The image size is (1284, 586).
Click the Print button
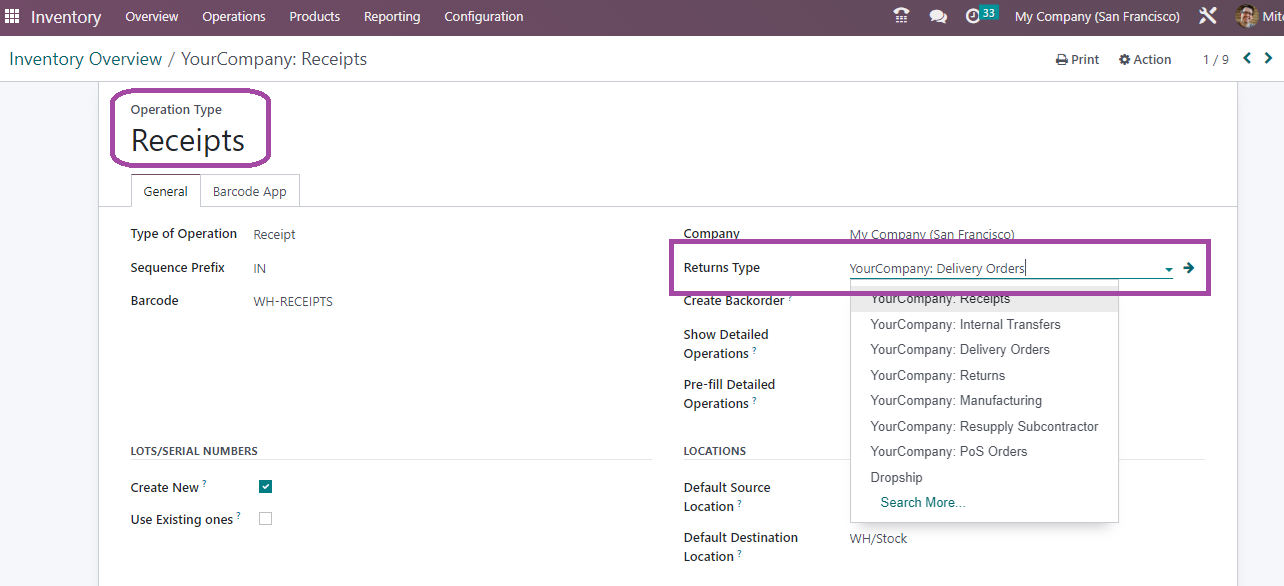coord(1077,60)
